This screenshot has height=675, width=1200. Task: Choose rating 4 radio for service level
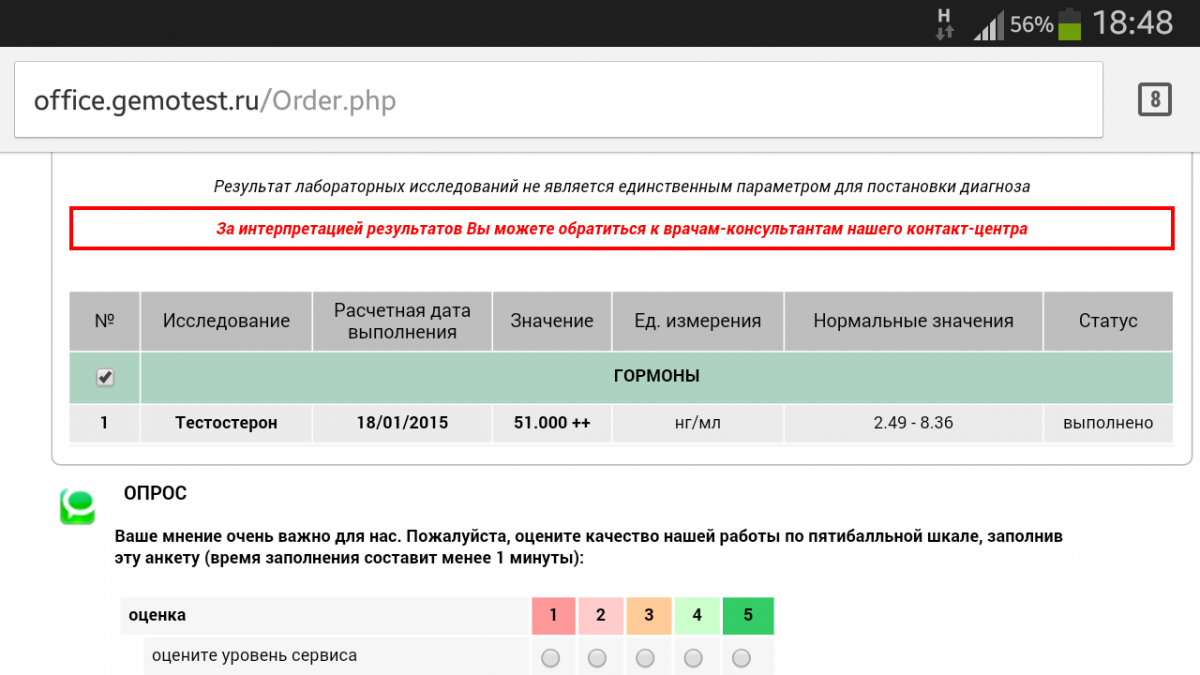point(693,657)
